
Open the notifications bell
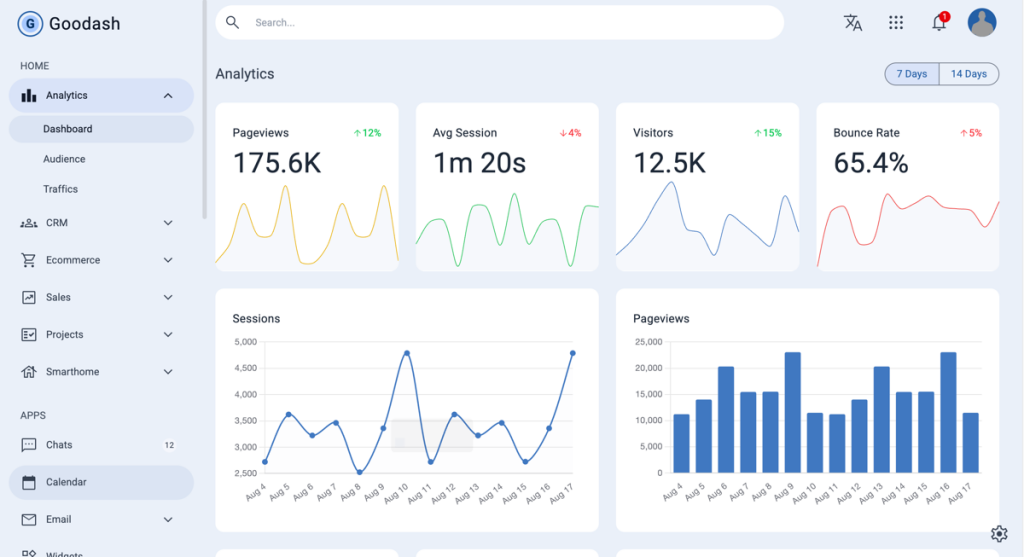tap(939, 23)
